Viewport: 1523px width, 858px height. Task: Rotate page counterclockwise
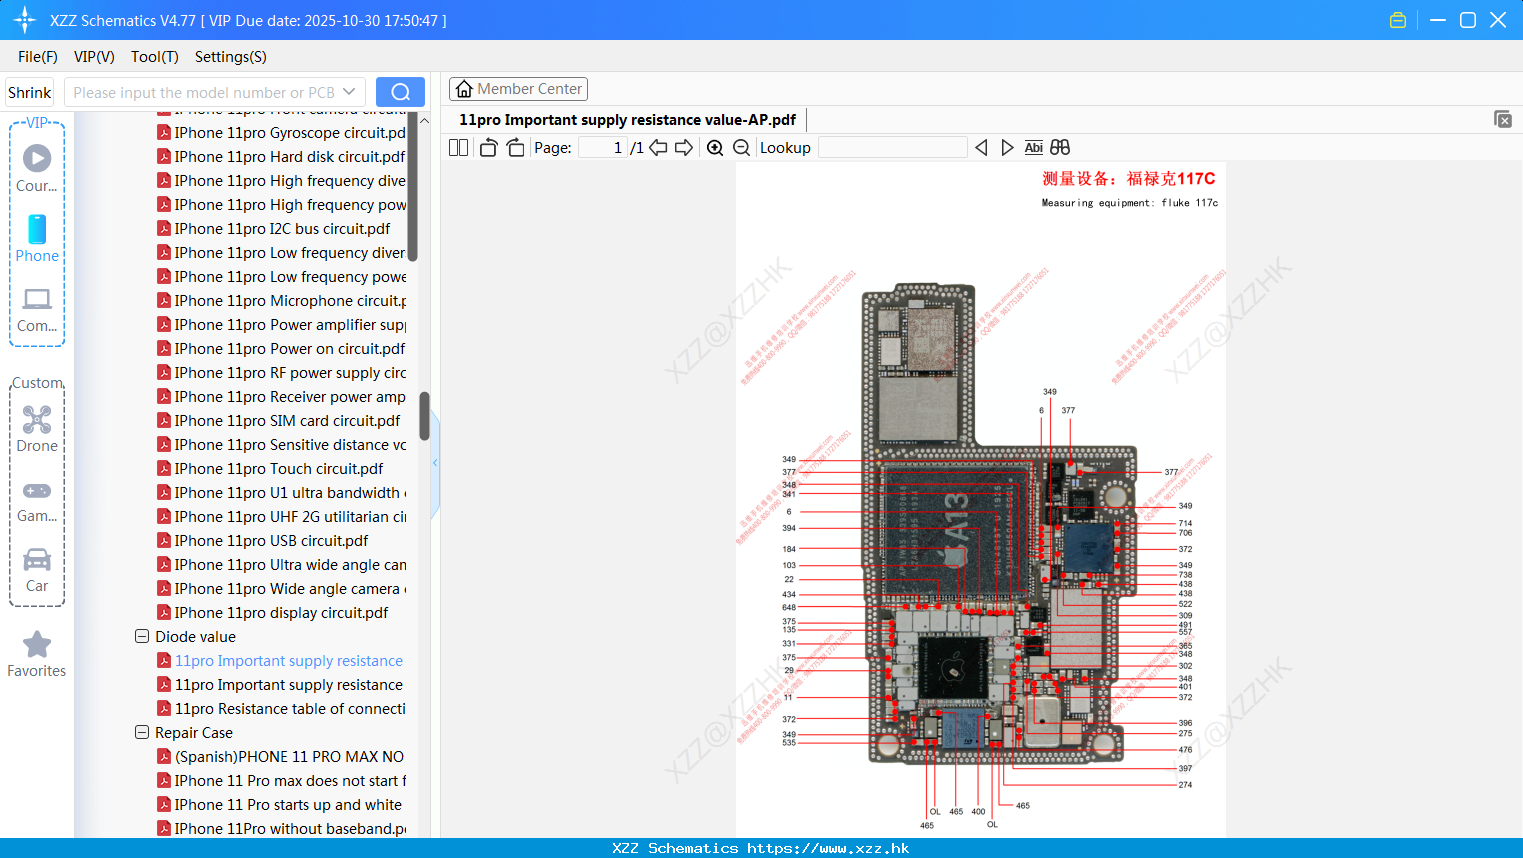point(488,147)
